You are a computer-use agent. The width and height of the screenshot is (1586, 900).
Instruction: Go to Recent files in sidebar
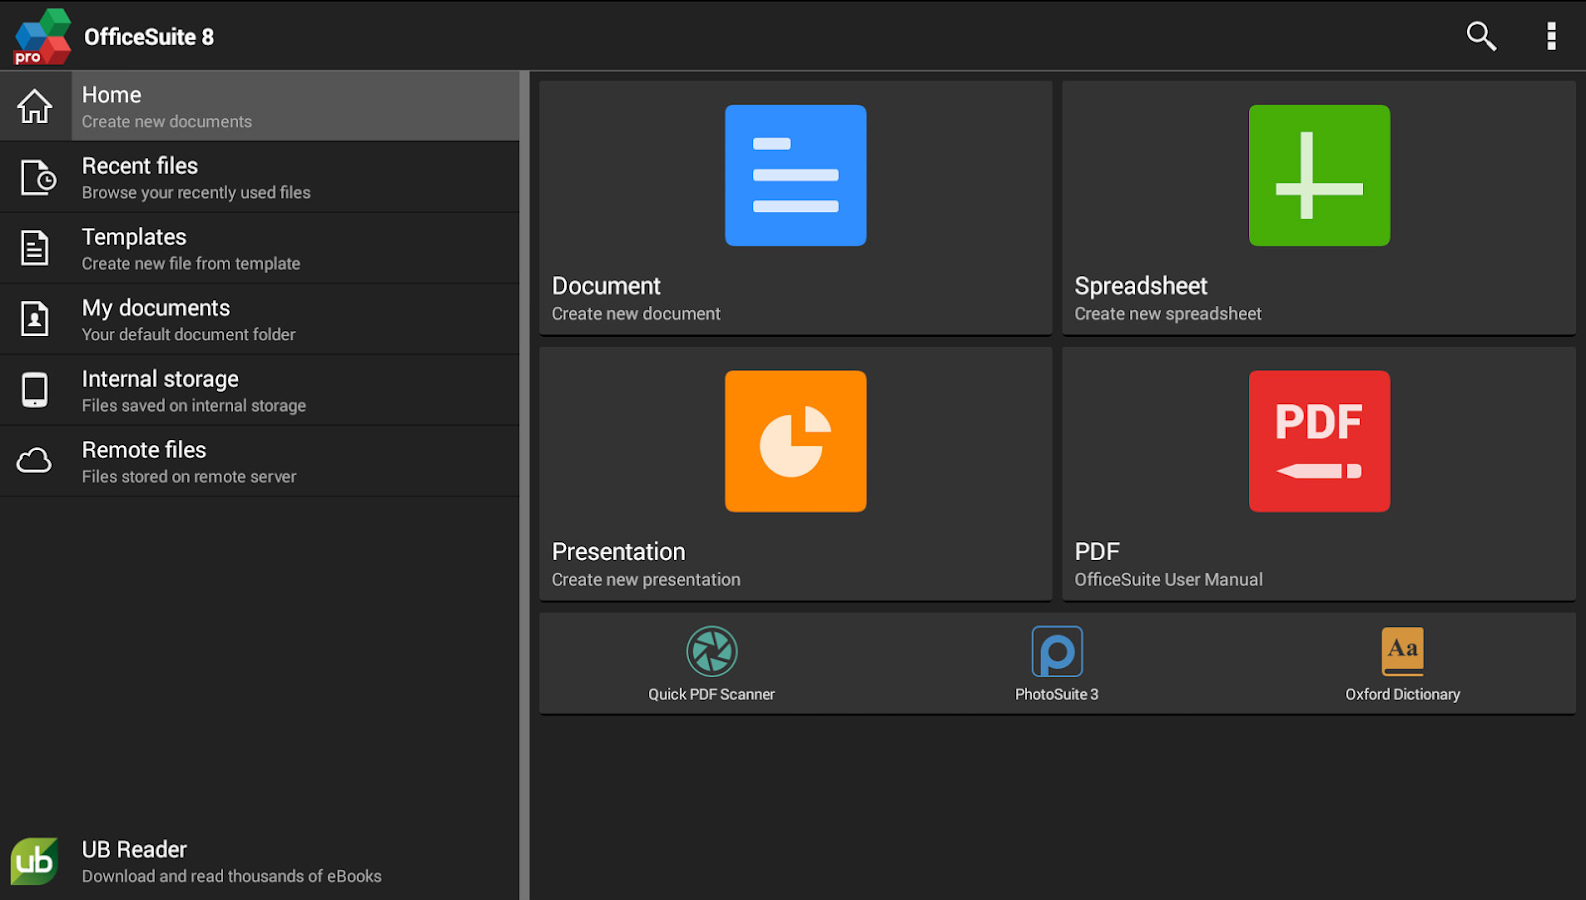[x=260, y=177]
